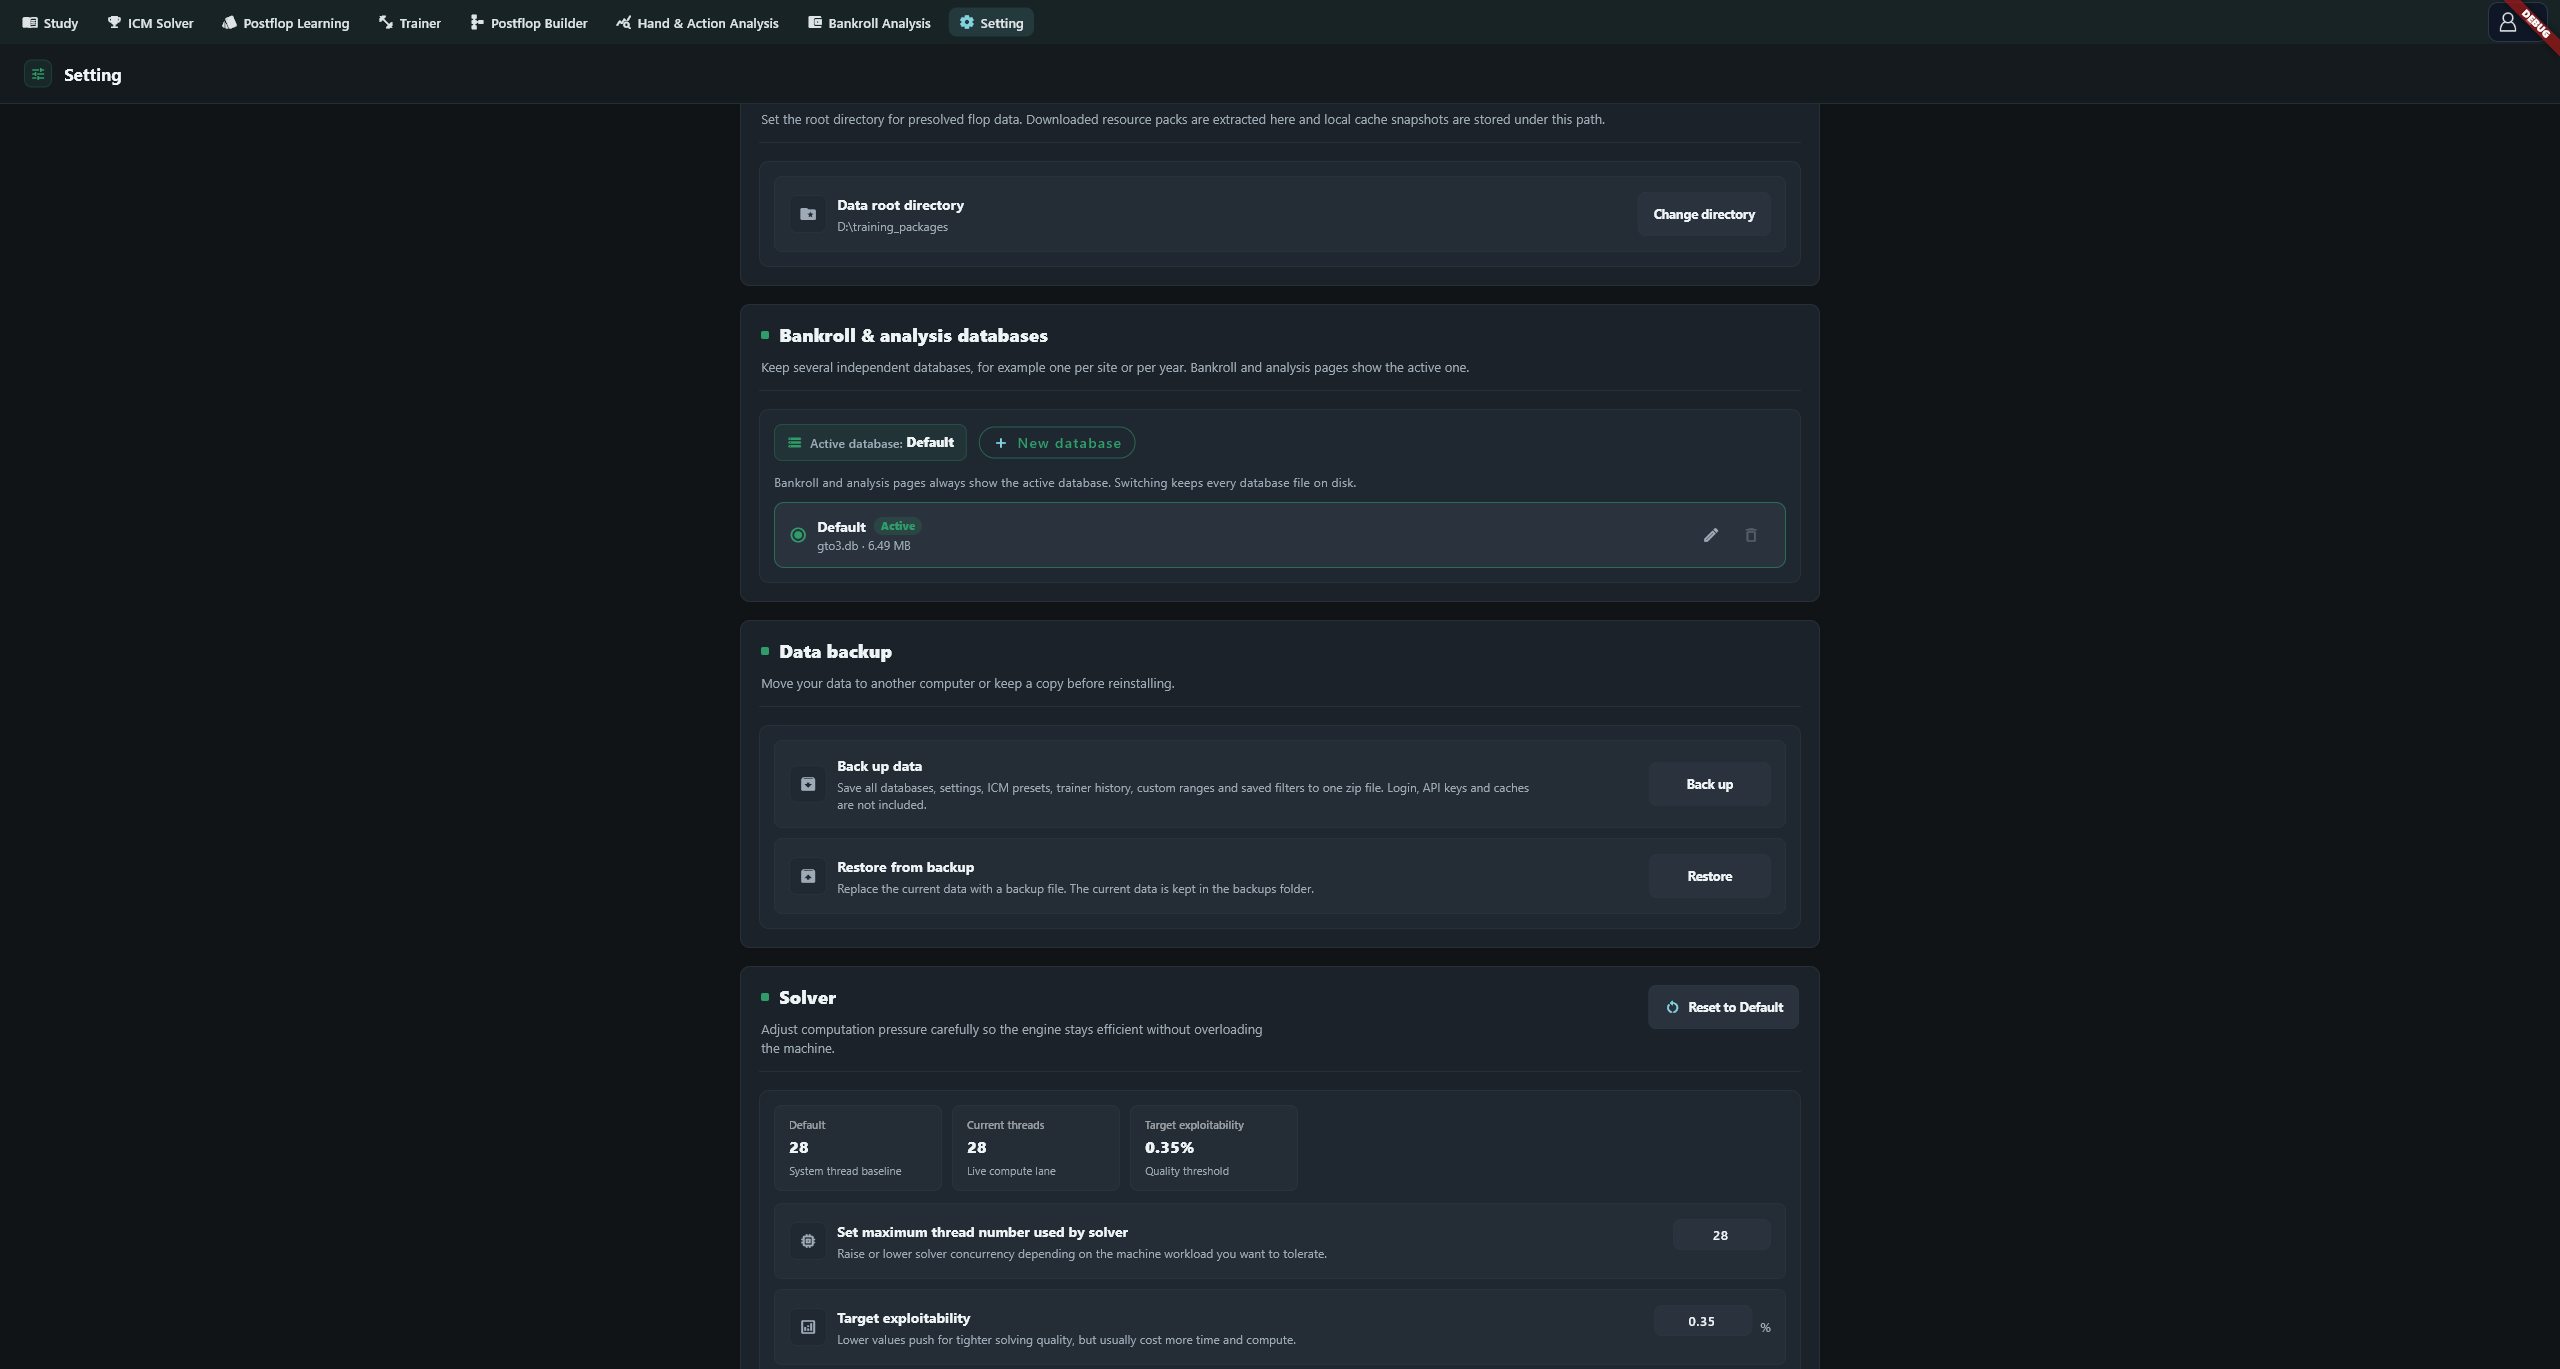This screenshot has width=2560, height=1369.
Task: Click the Back up data archive icon
Action: pyautogui.click(x=808, y=784)
